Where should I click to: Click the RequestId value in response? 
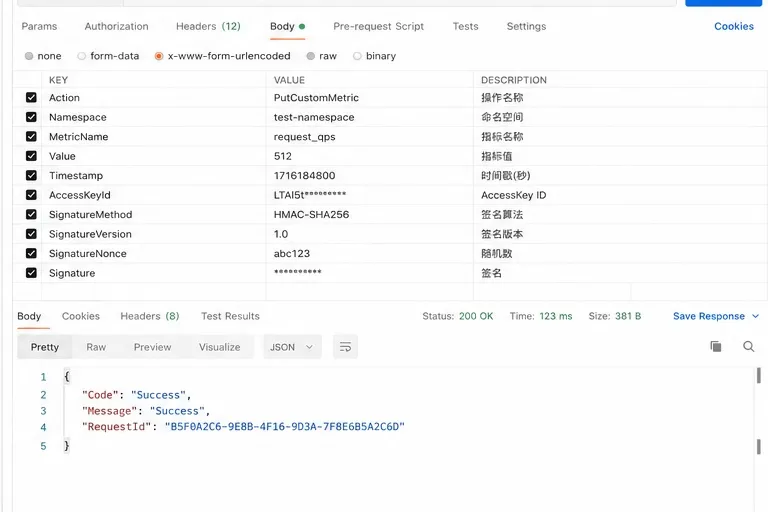[x=285, y=427]
